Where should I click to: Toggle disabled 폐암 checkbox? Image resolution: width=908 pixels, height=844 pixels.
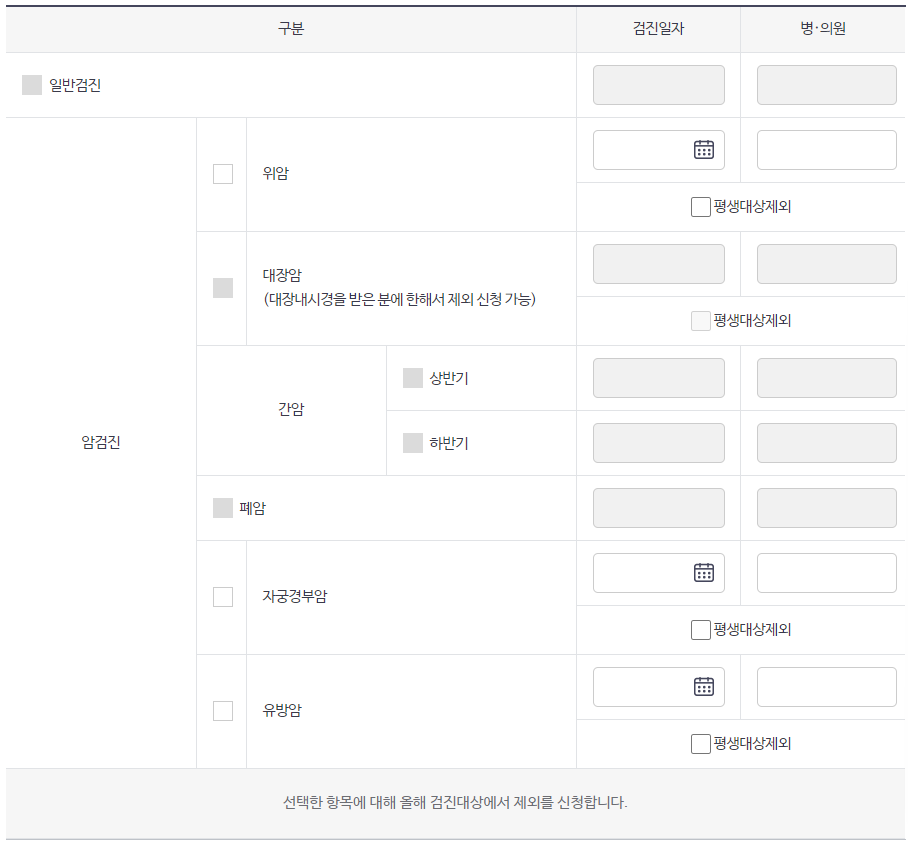pyautogui.click(x=223, y=508)
